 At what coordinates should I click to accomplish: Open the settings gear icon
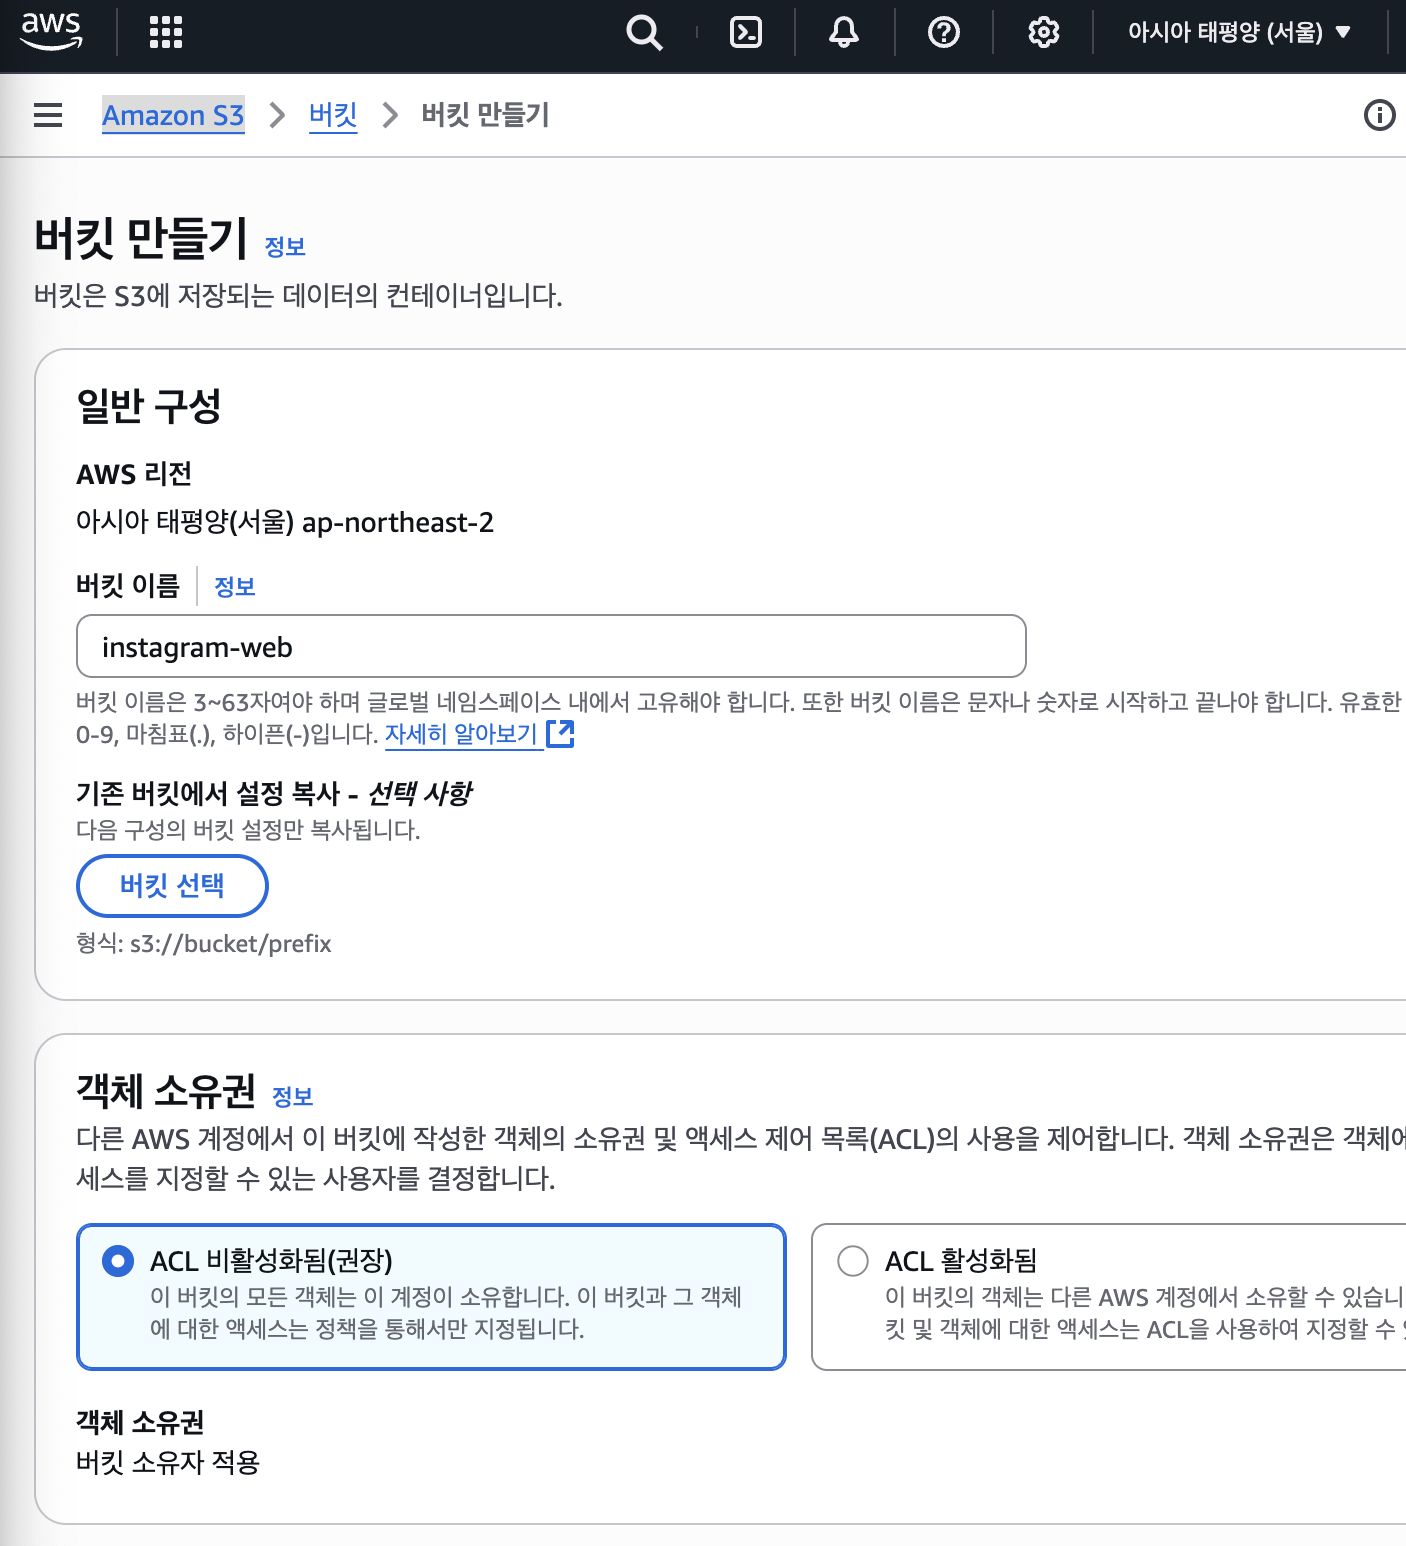(x=1044, y=32)
